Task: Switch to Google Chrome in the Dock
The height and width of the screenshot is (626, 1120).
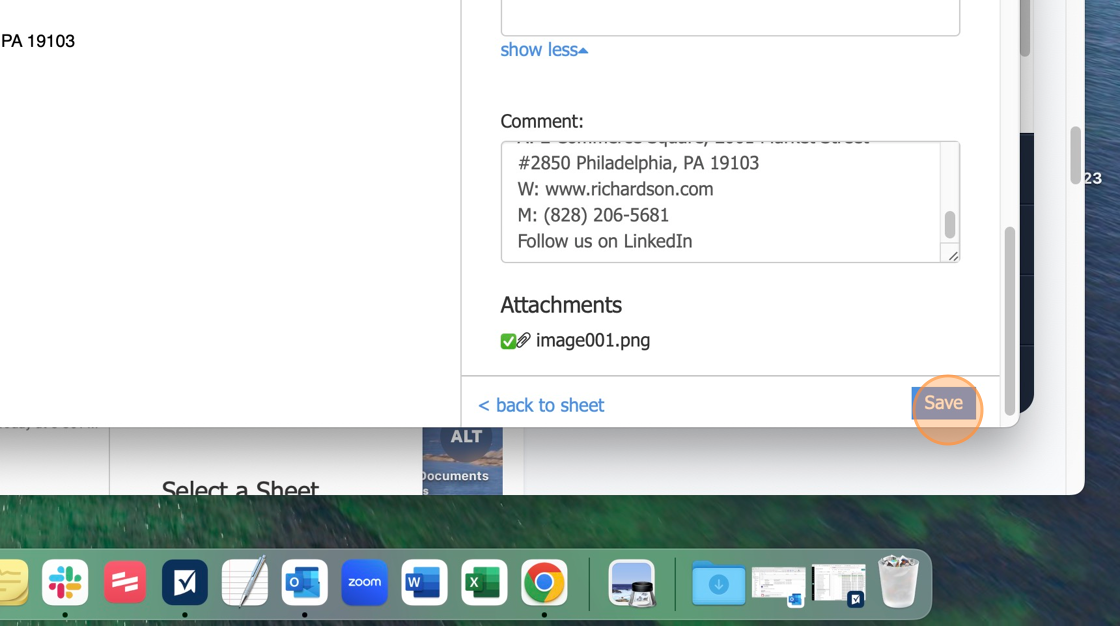Action: [544, 582]
